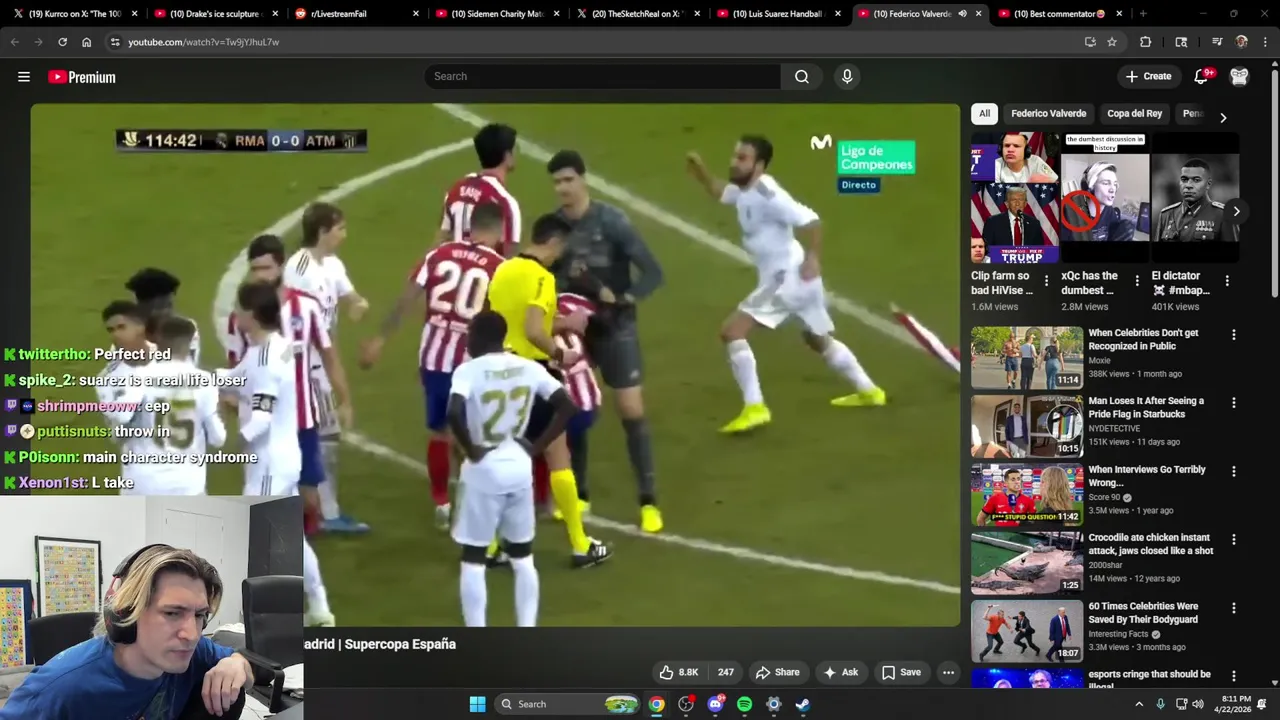This screenshot has width=1280, height=720.
Task: Advance shorts shelf with right arrow
Action: click(x=1236, y=211)
